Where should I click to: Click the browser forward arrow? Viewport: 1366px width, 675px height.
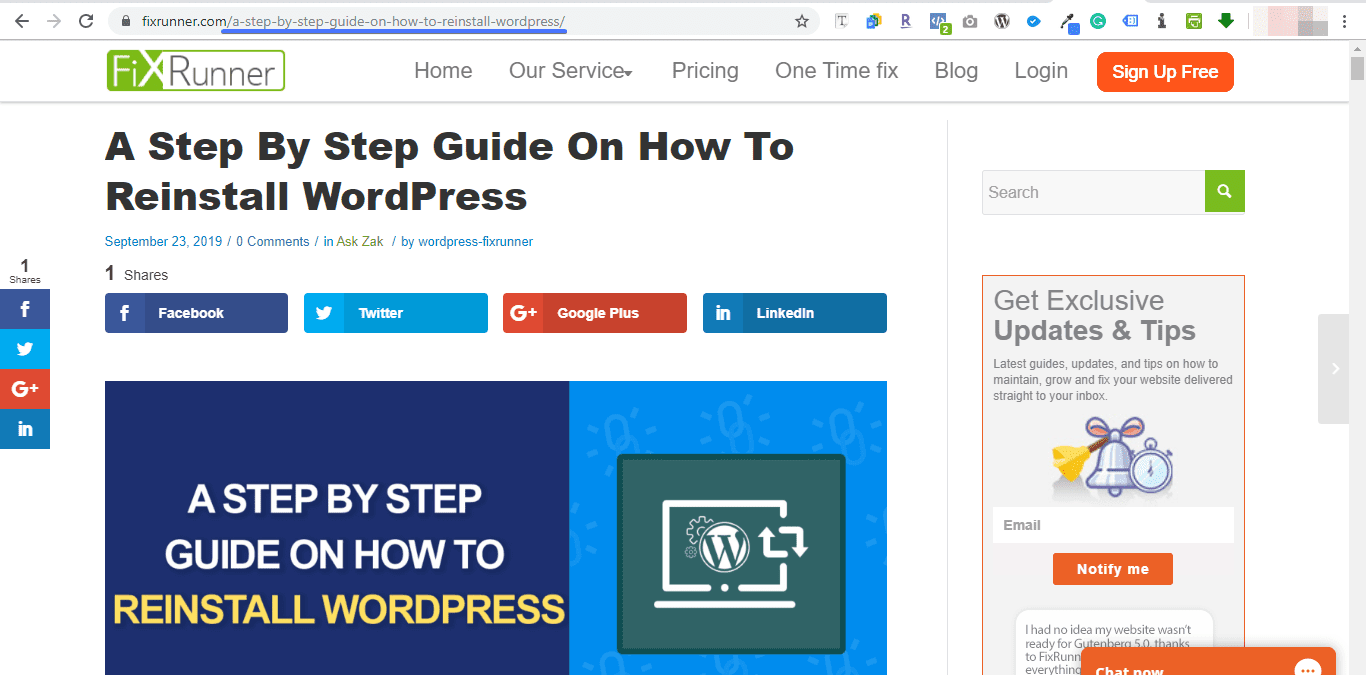54,21
